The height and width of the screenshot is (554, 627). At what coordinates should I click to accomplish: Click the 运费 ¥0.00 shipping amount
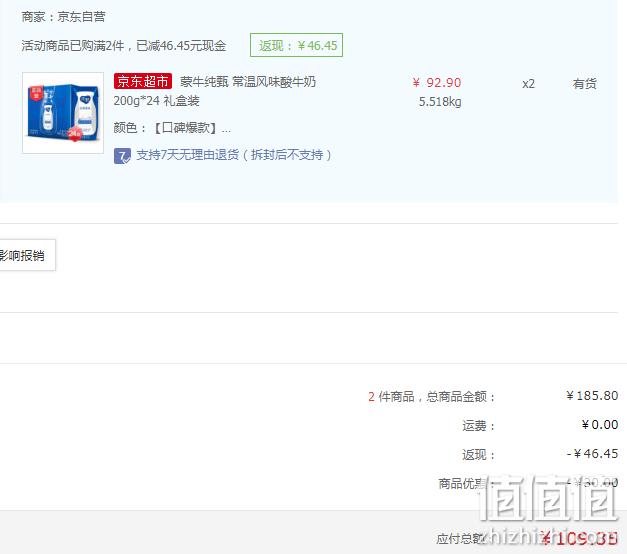(x=600, y=424)
